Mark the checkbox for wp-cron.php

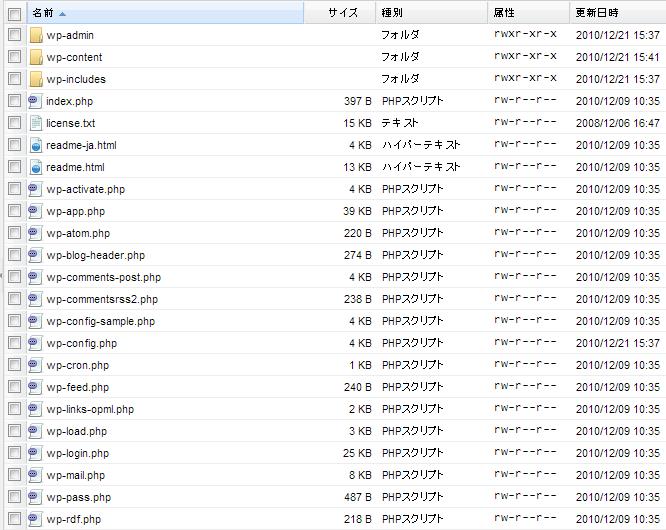[x=14, y=365]
